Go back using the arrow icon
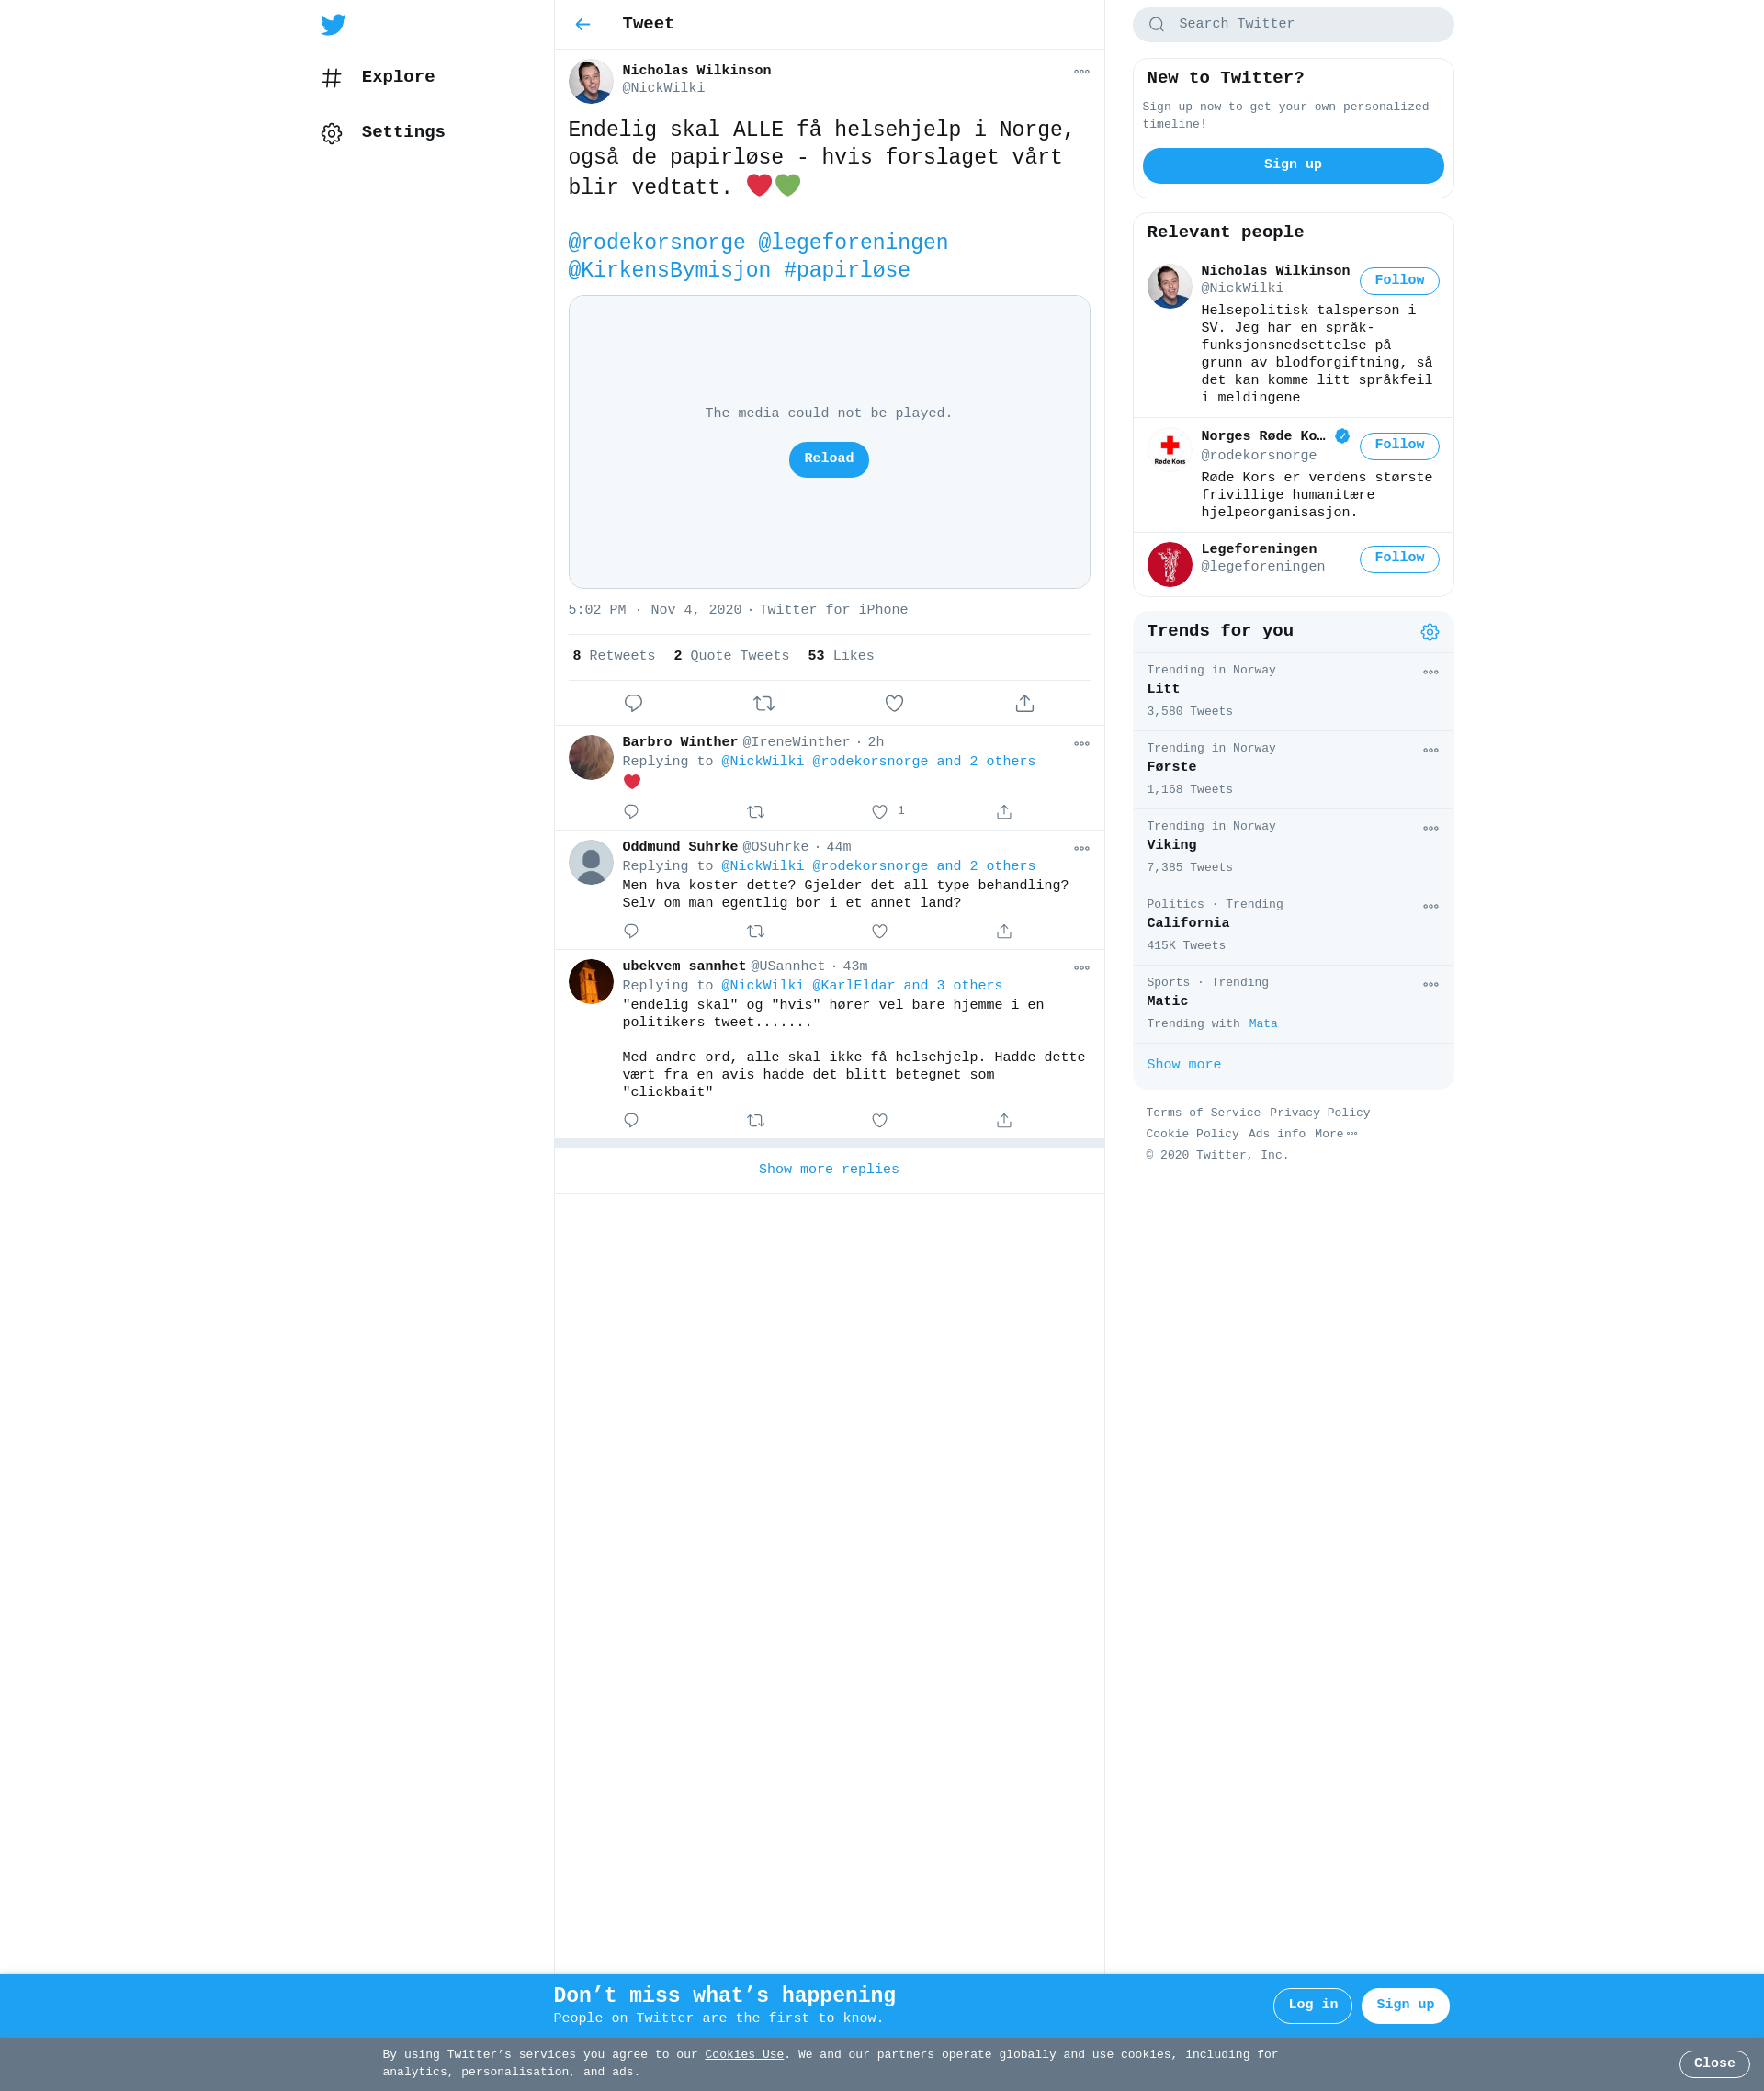 pos(583,24)
